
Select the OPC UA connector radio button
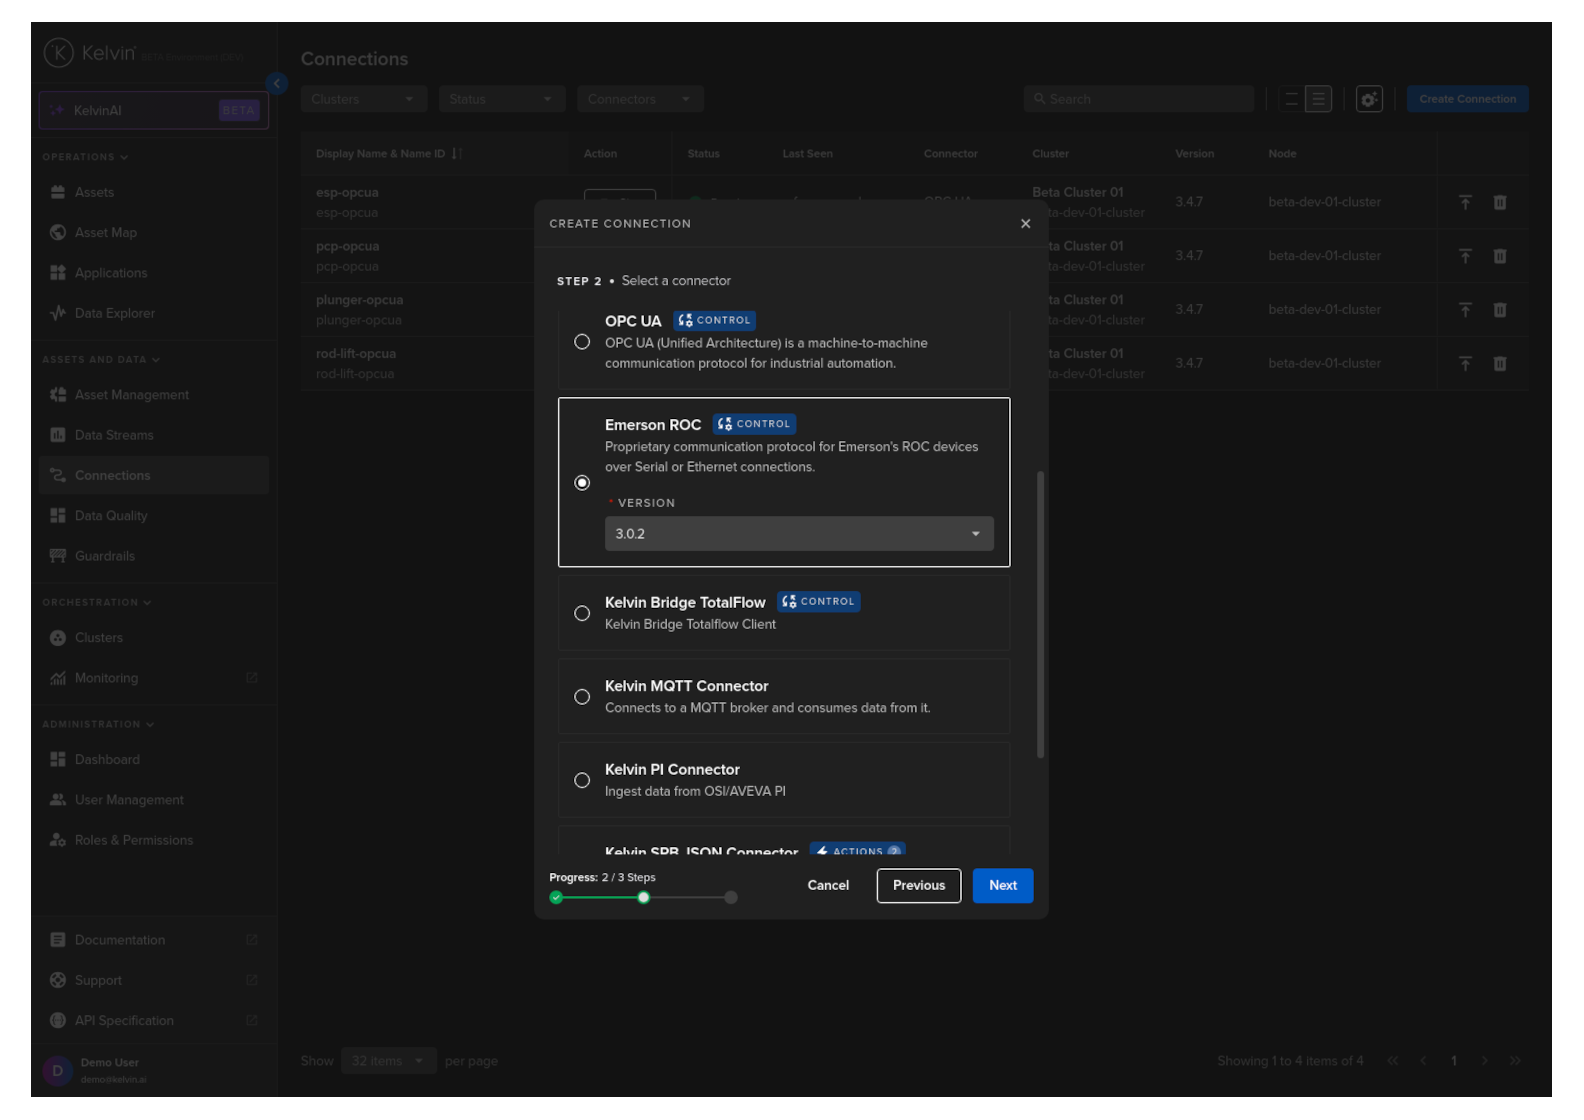(x=582, y=342)
